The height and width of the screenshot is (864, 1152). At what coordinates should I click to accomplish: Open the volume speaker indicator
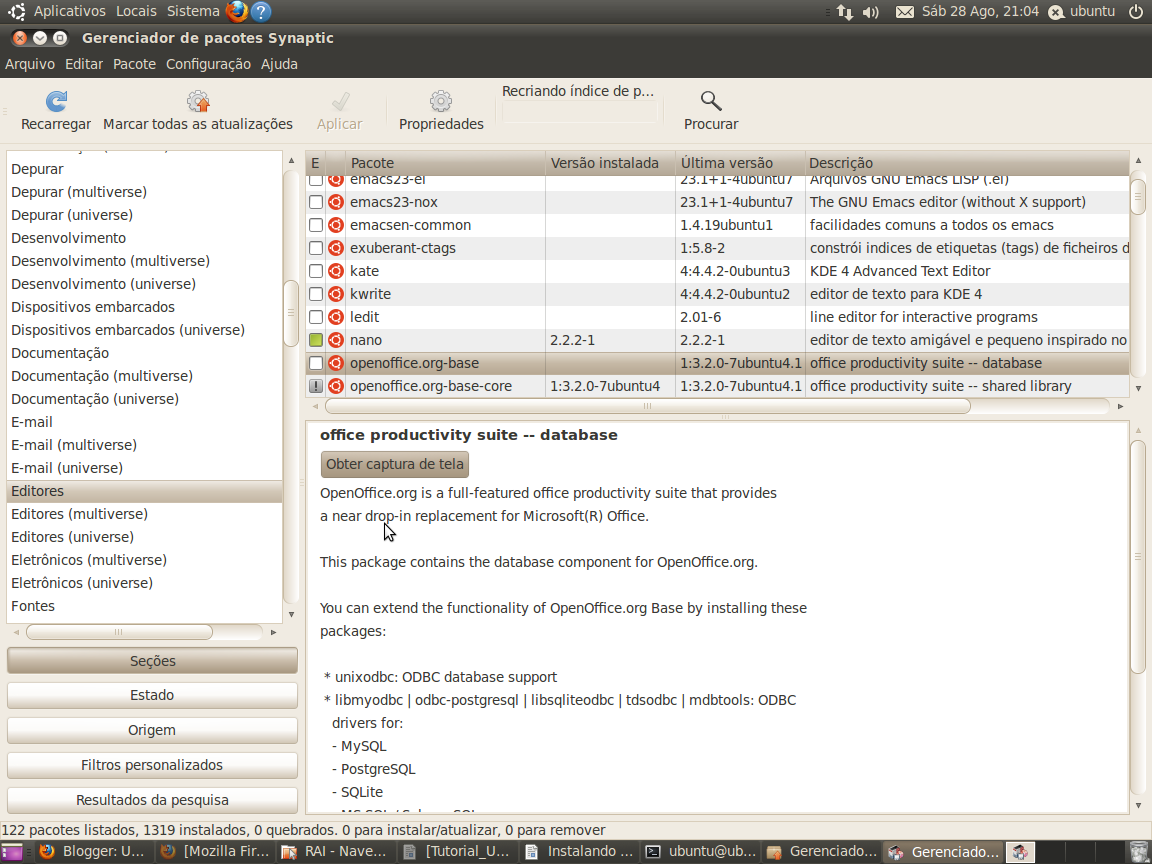click(x=871, y=12)
